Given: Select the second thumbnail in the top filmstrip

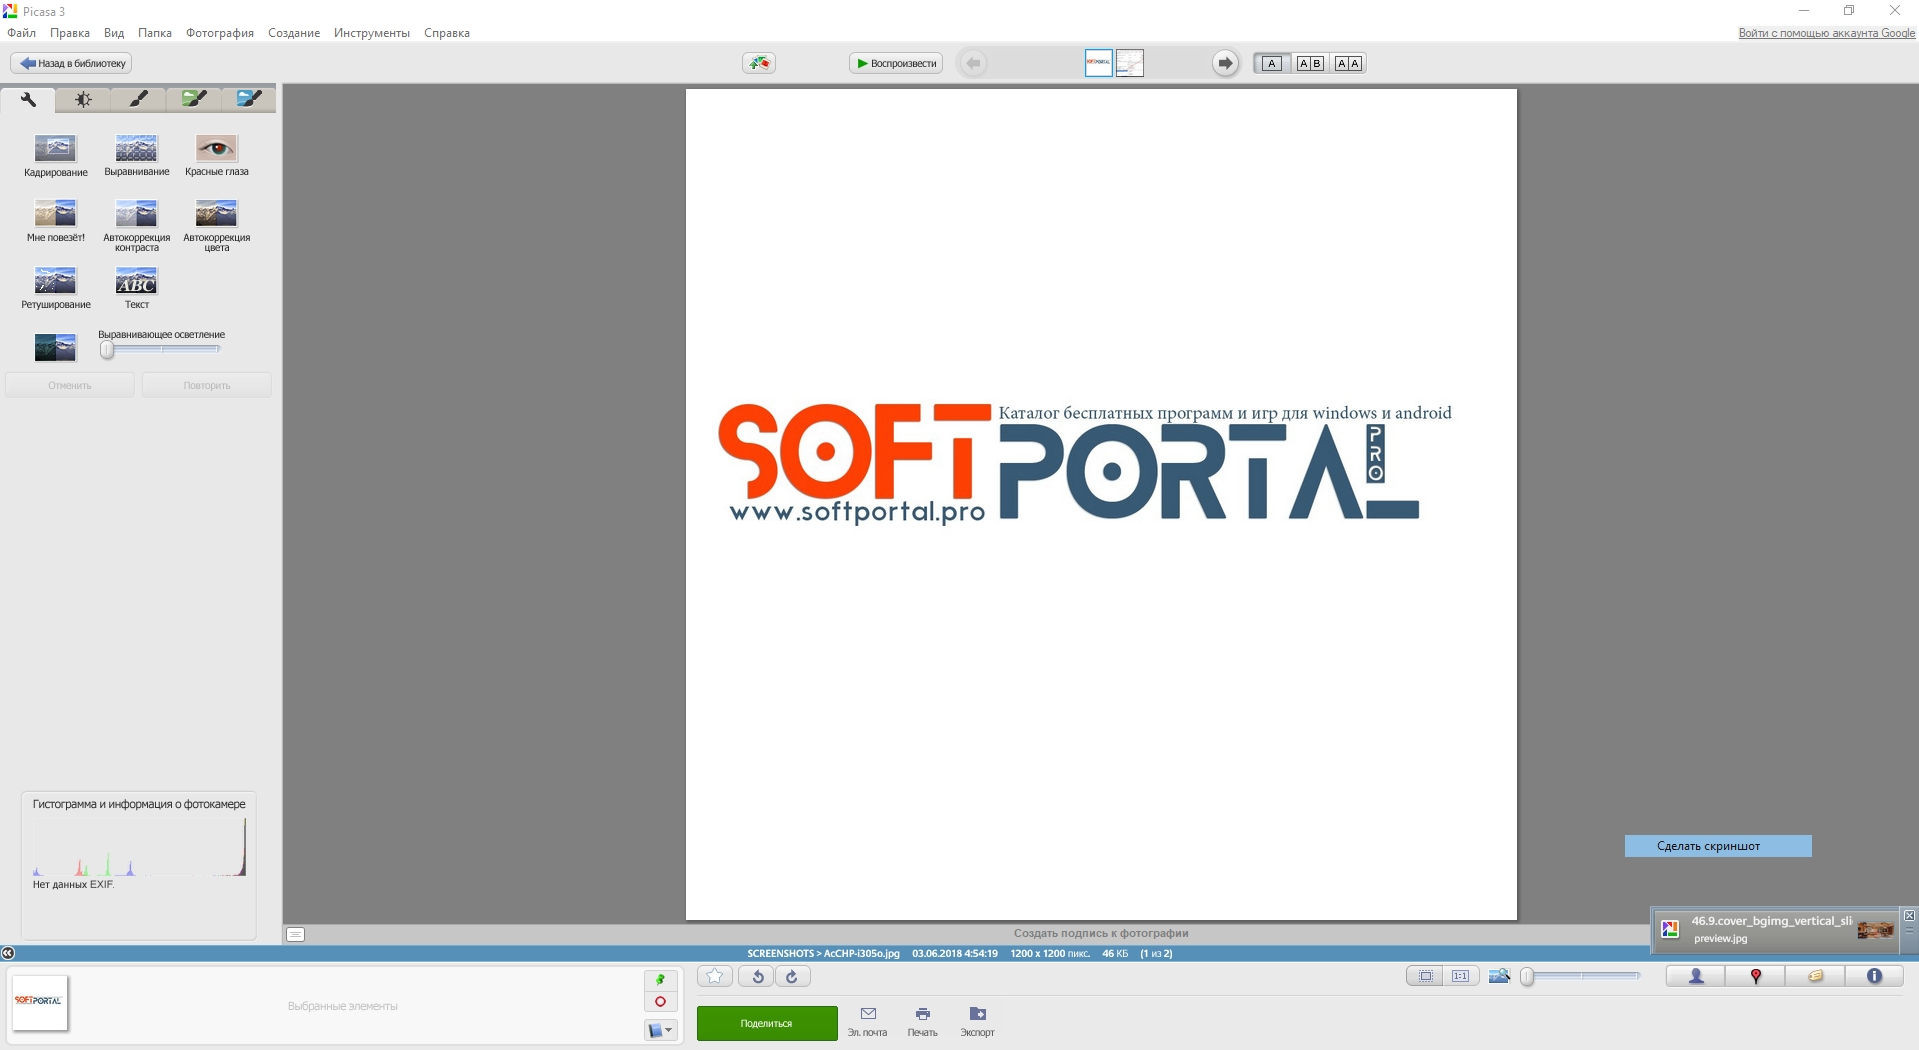Looking at the screenshot, I should (1130, 63).
